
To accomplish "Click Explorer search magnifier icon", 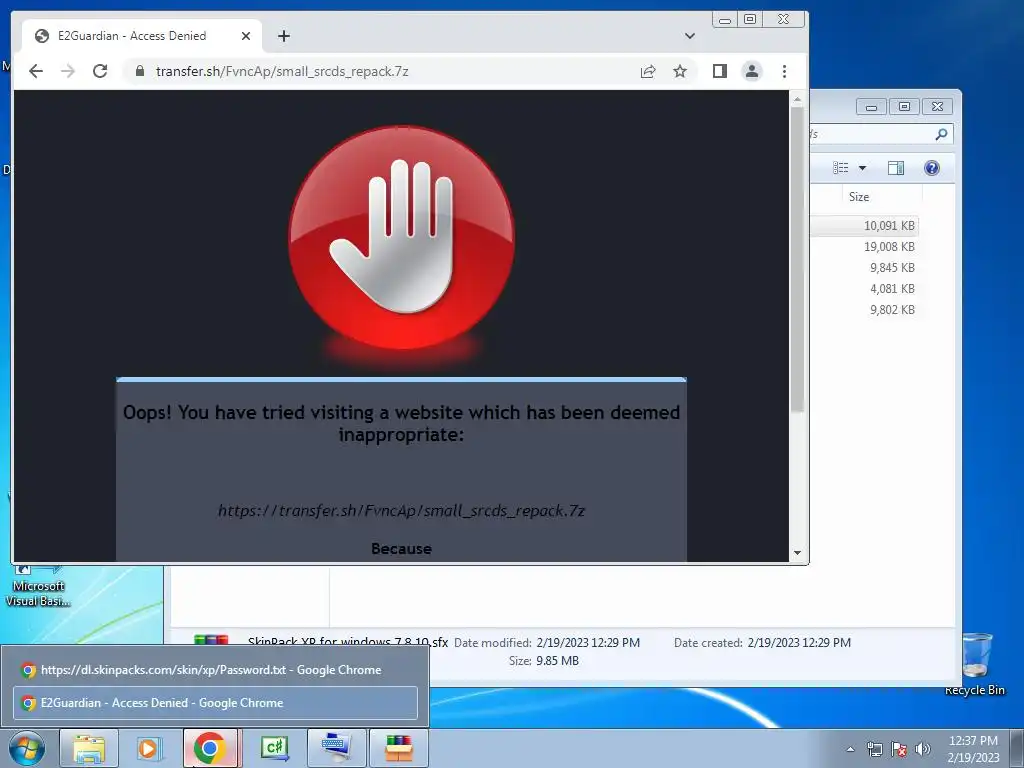I will pyautogui.click(x=941, y=134).
